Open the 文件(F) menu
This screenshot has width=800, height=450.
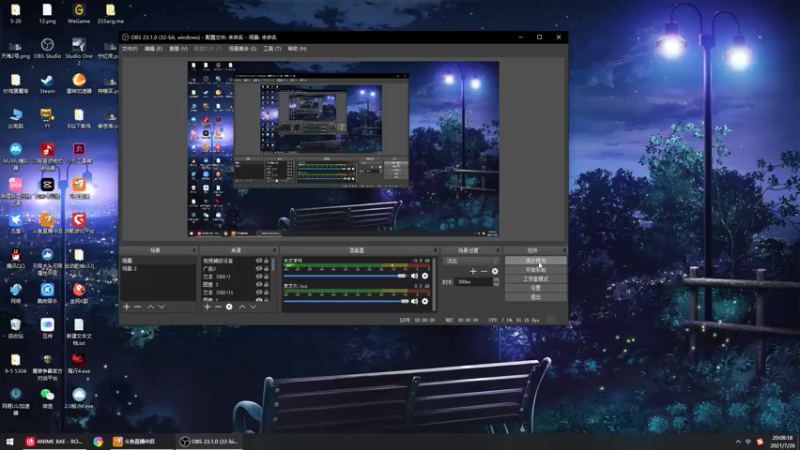[x=130, y=48]
